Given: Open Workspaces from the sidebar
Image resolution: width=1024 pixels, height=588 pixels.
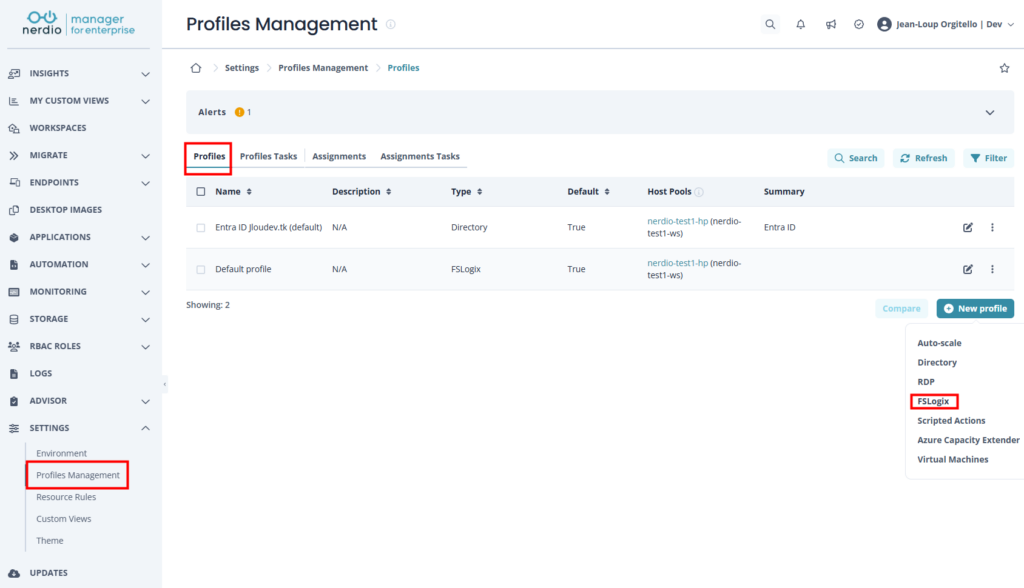Looking at the screenshot, I should pos(57,128).
